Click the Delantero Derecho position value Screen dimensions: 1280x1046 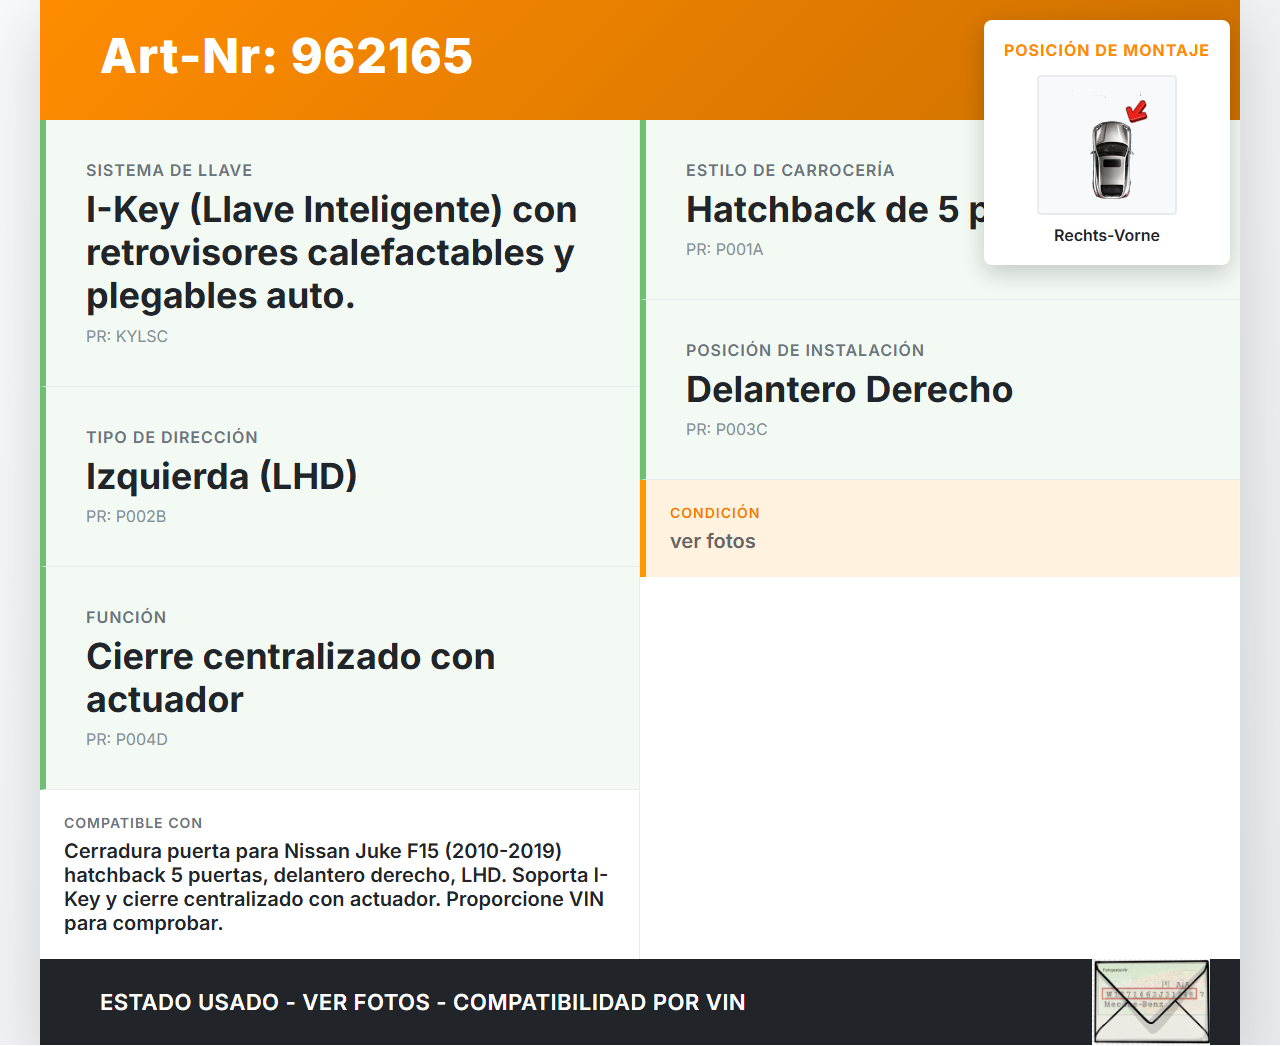[x=849, y=389]
